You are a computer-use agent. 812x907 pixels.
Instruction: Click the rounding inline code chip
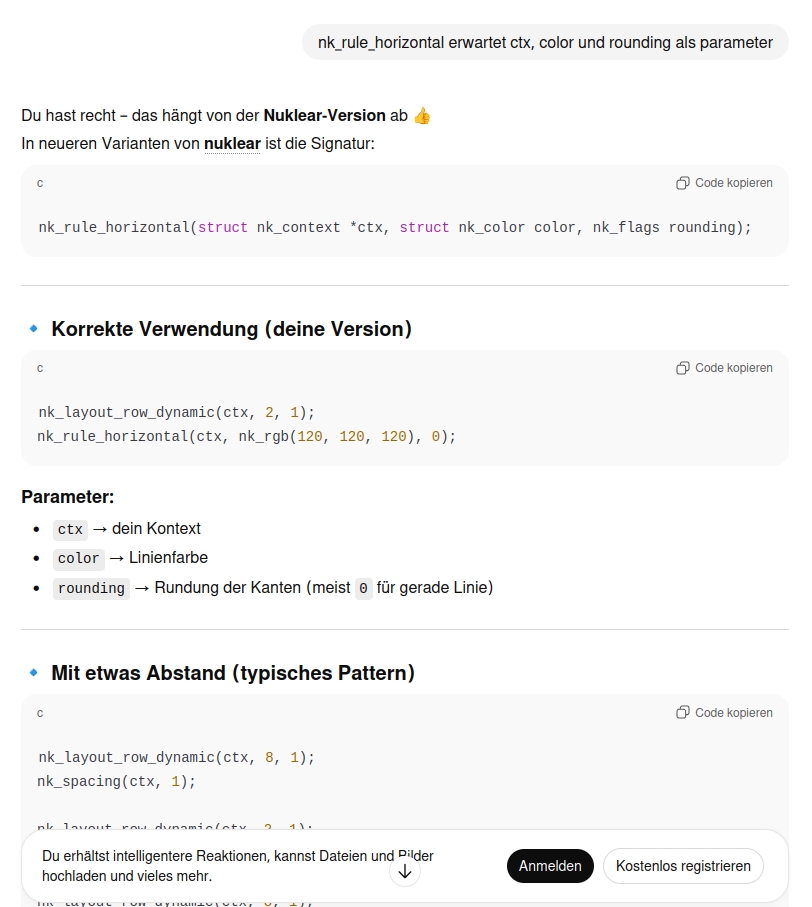pyautogui.click(x=91, y=588)
